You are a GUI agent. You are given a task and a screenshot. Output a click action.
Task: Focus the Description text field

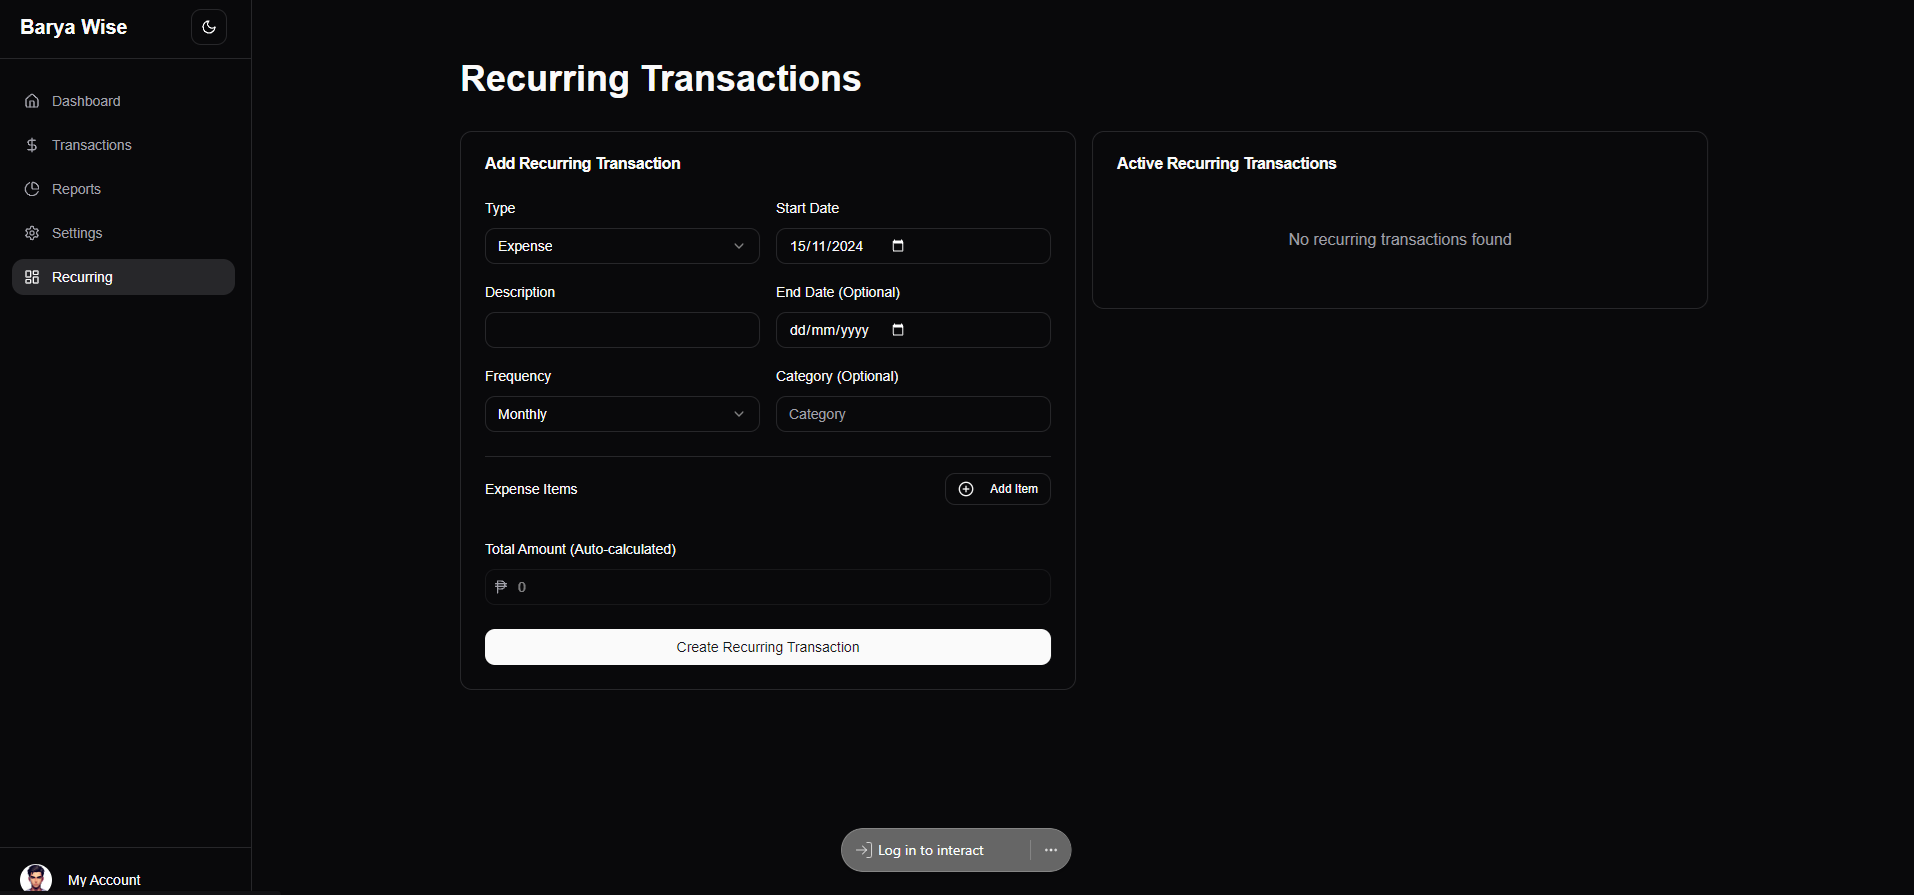[621, 330]
